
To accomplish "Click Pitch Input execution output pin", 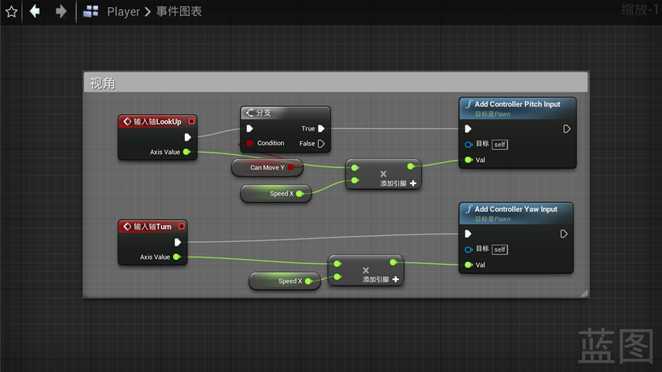I will (x=567, y=129).
